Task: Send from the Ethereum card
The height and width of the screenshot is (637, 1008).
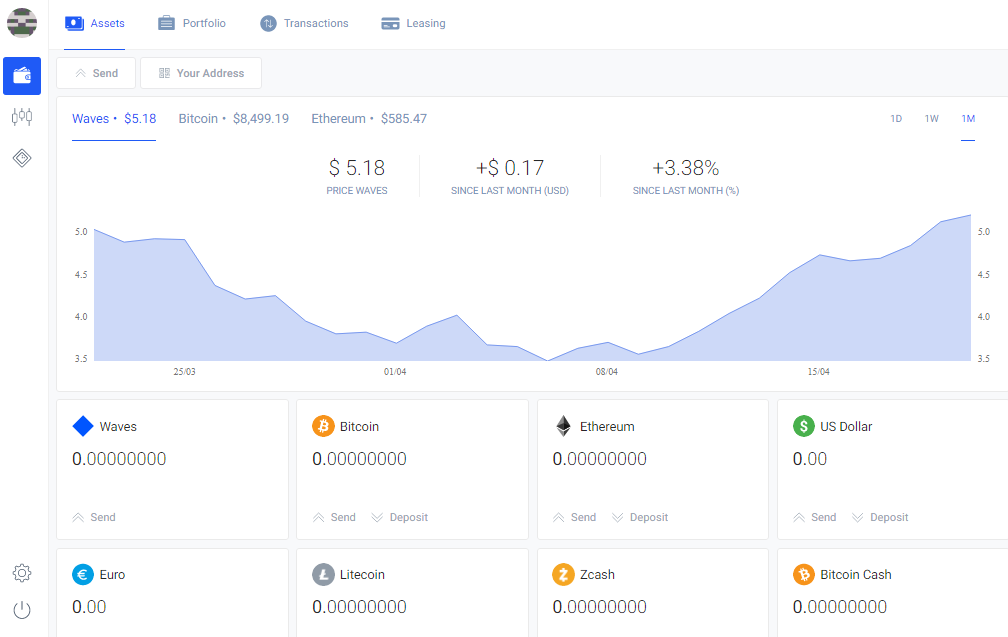Action: [574, 517]
